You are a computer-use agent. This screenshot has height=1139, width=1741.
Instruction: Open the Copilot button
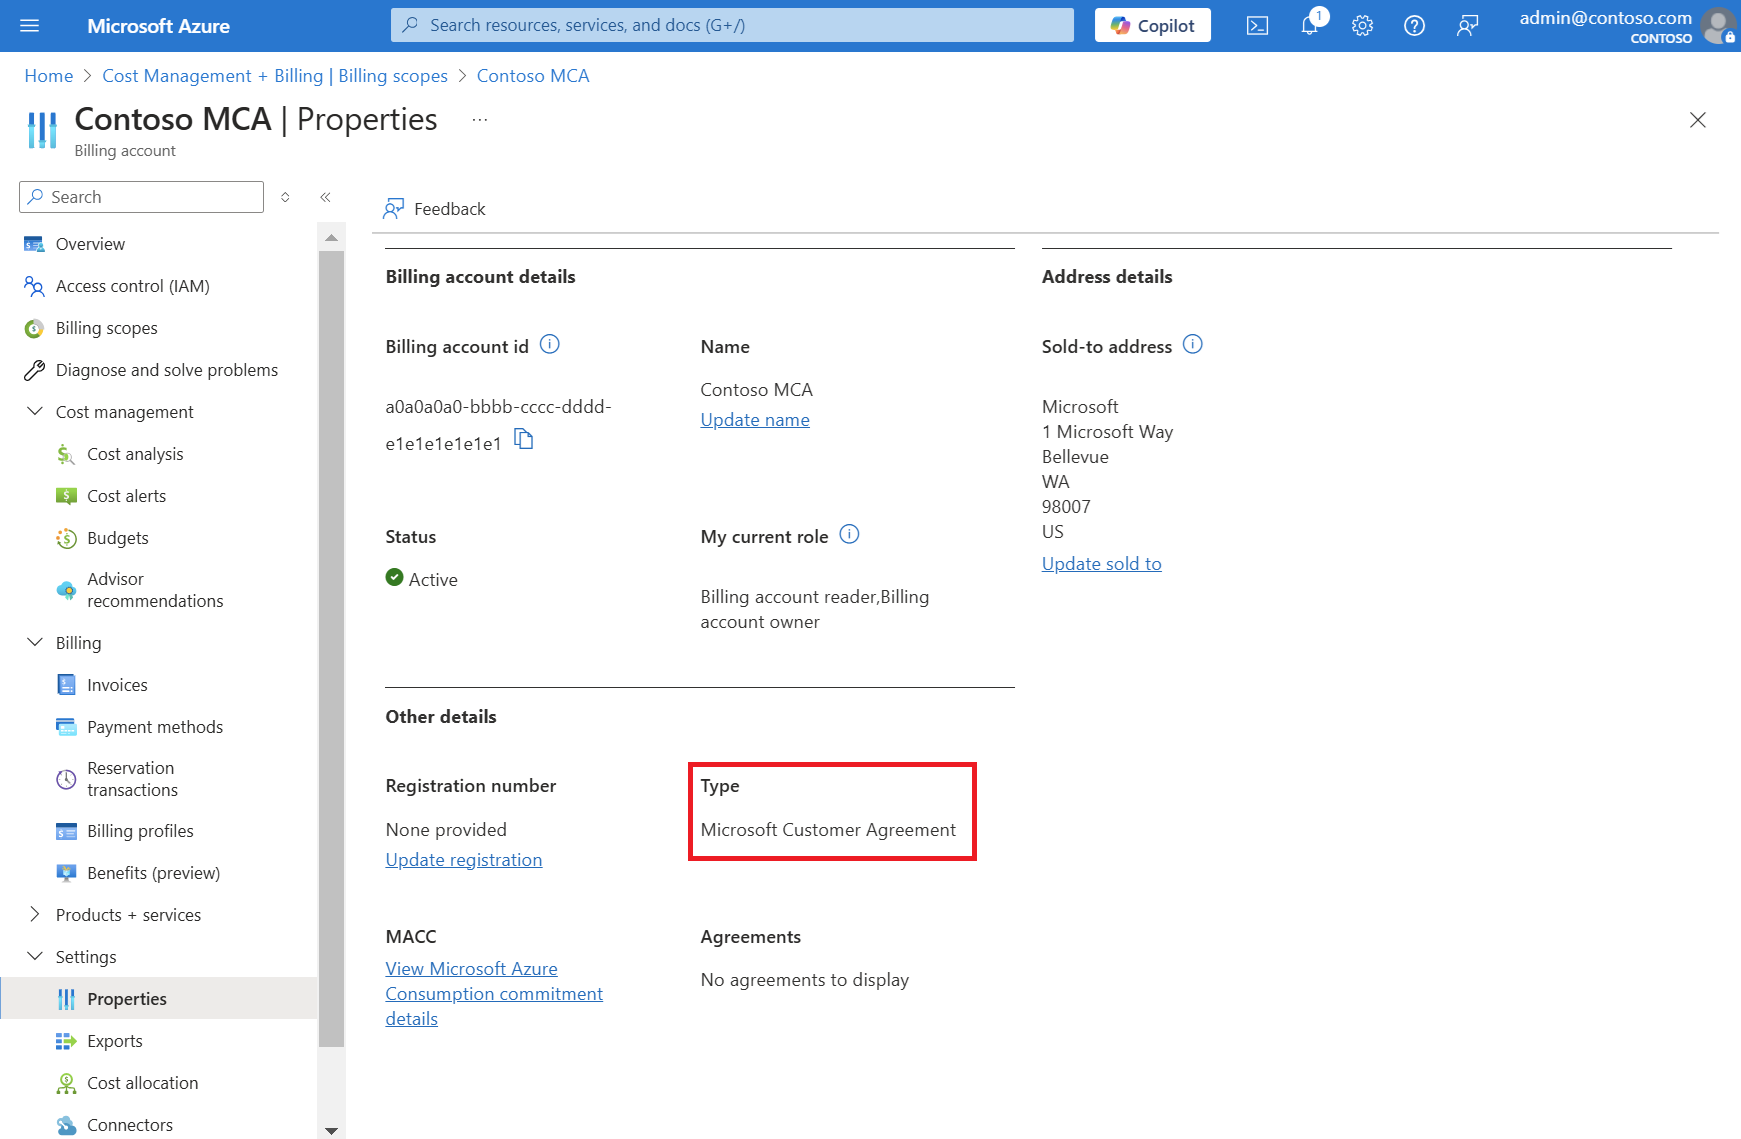click(1152, 26)
